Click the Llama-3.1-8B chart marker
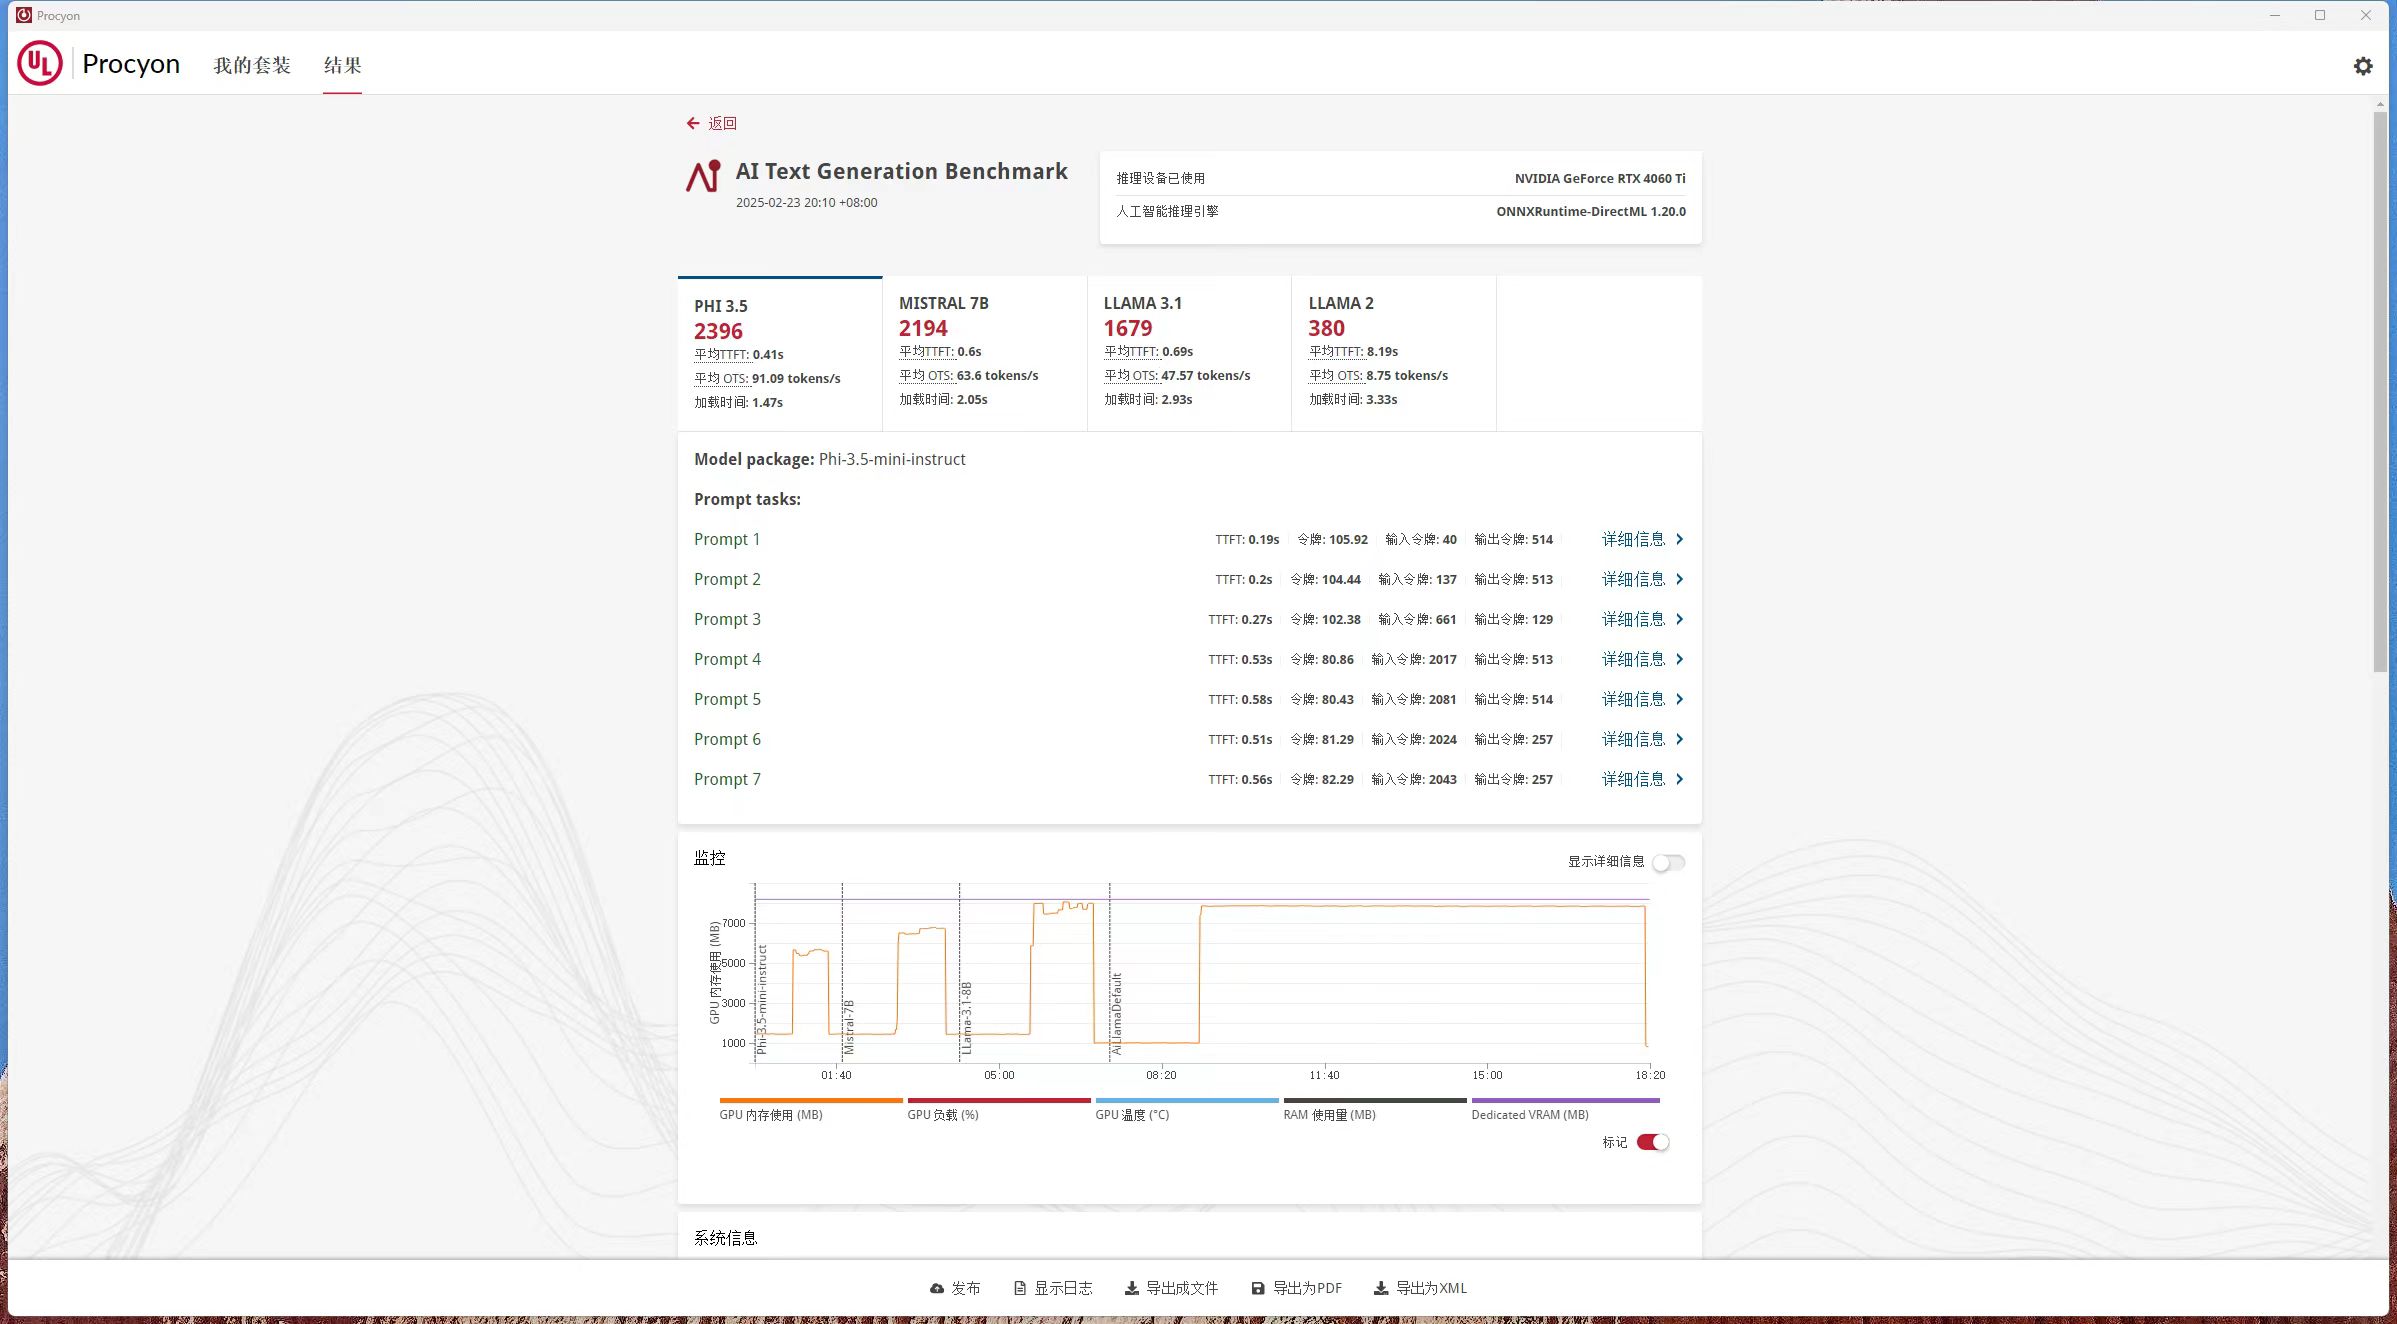This screenshot has width=2397, height=1324. [966, 1018]
